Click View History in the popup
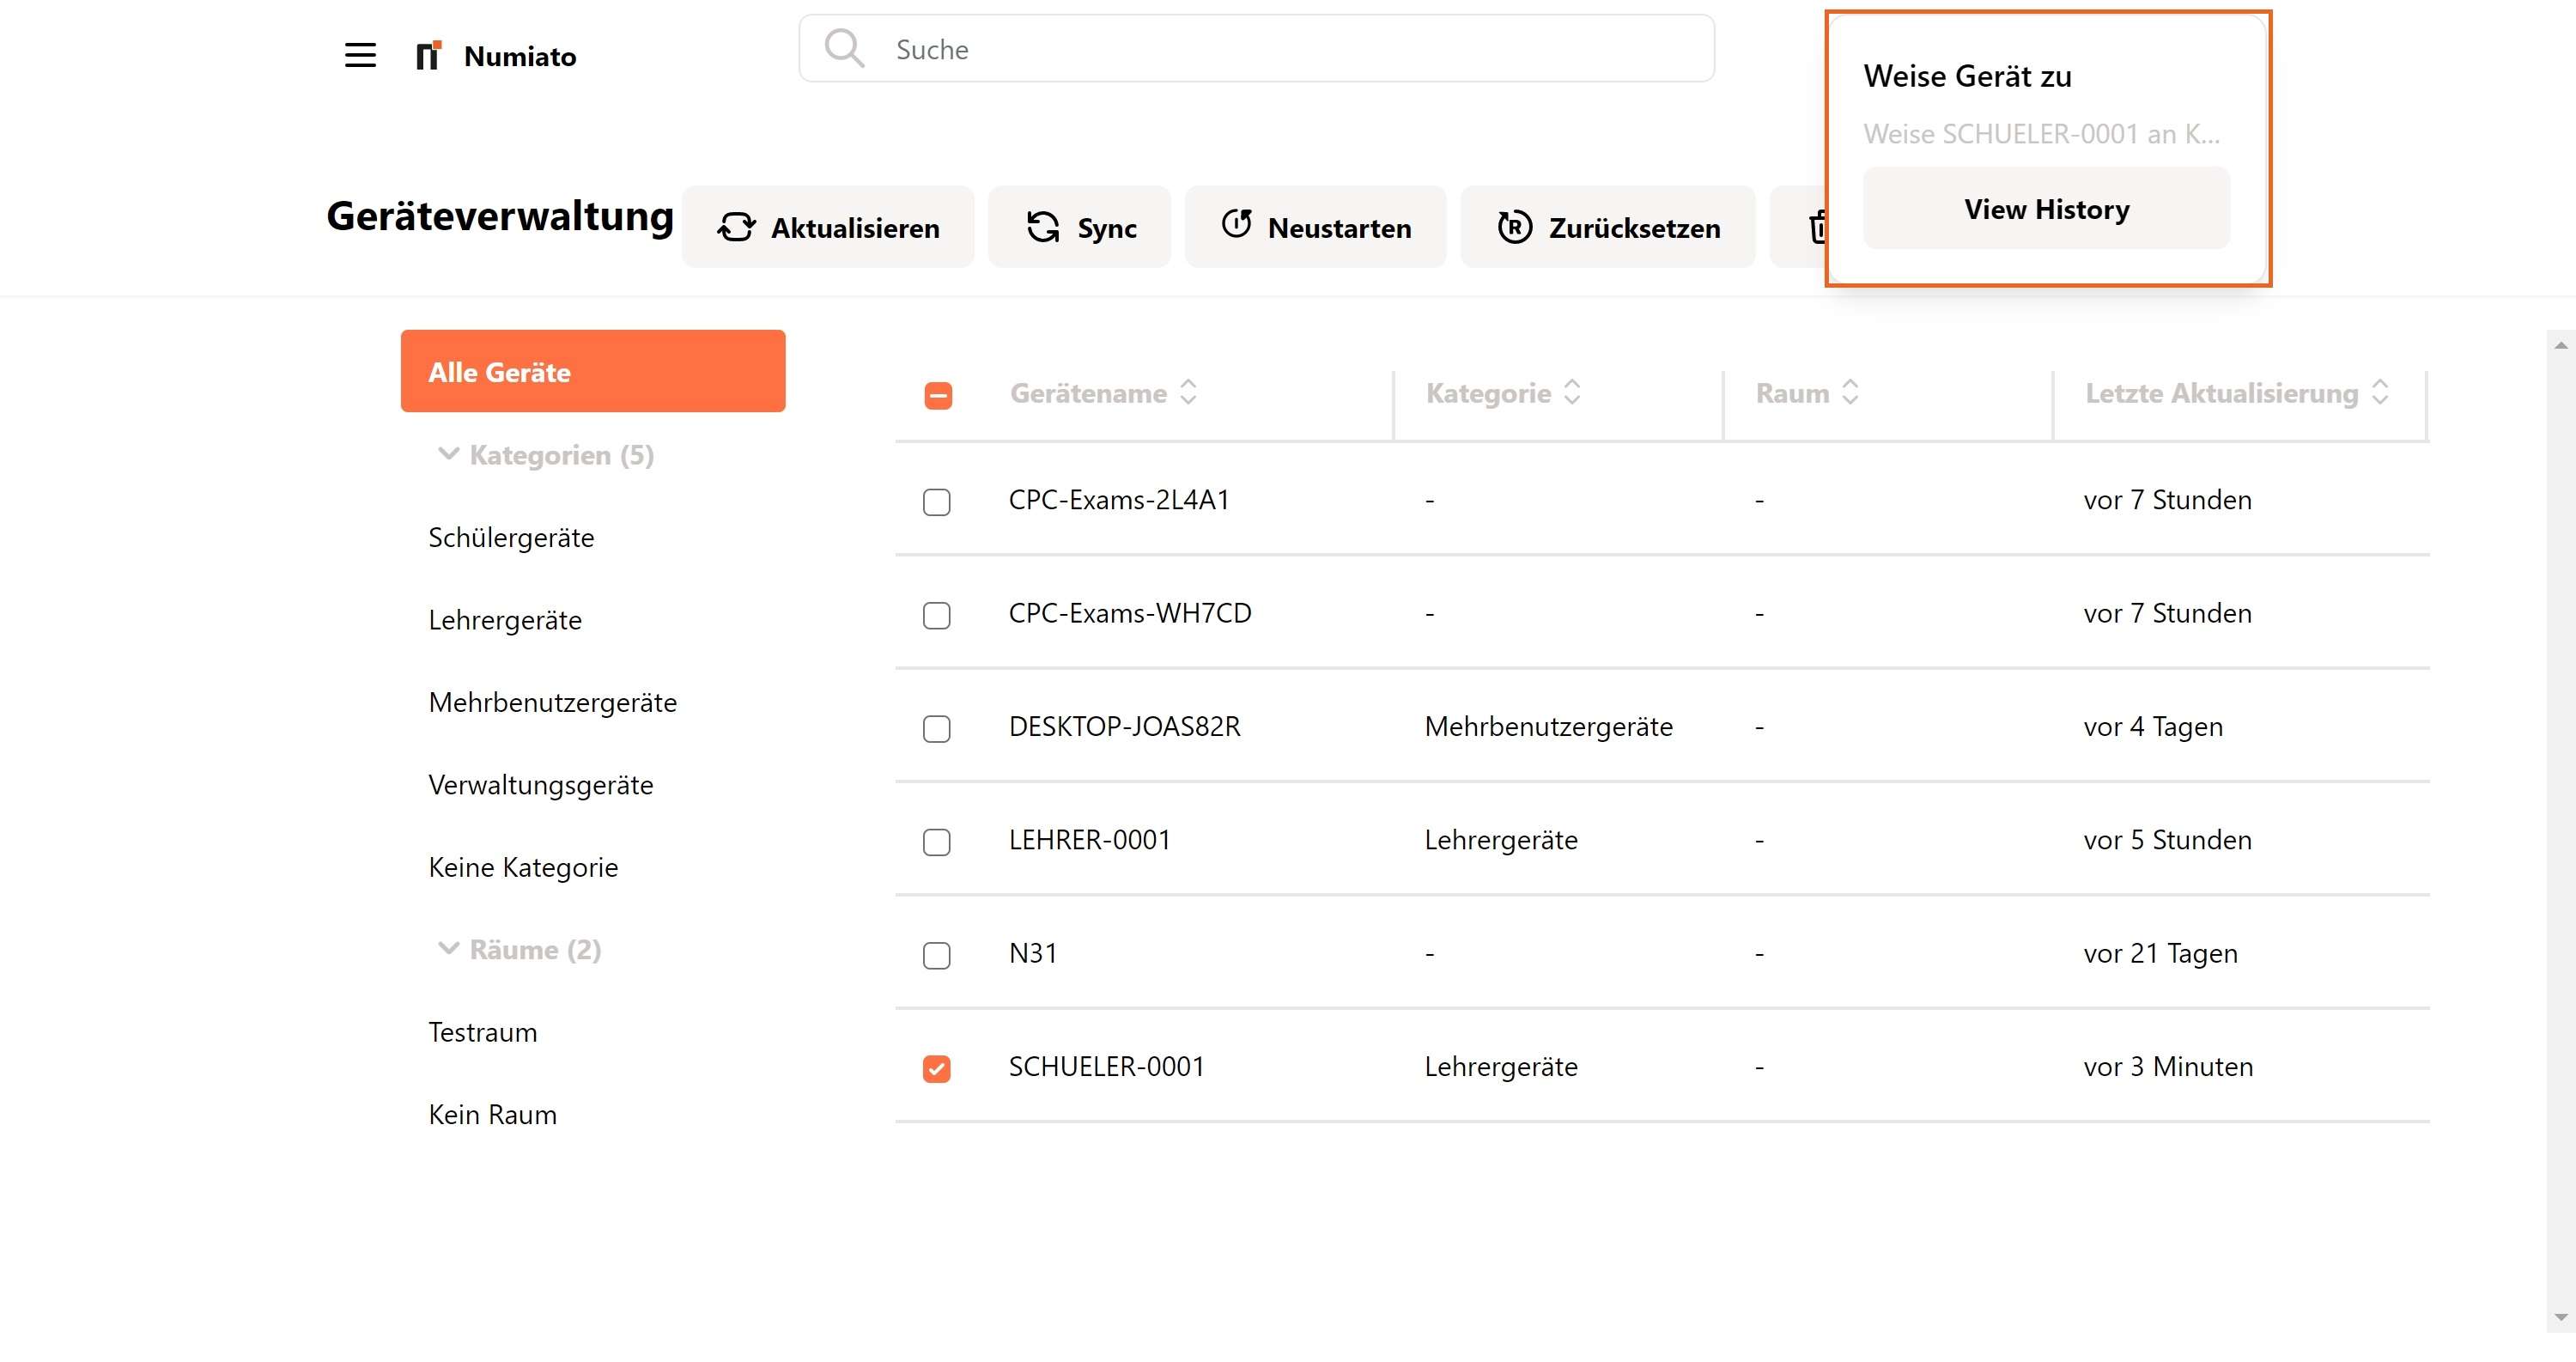The height and width of the screenshot is (1362, 2576). click(x=2046, y=209)
